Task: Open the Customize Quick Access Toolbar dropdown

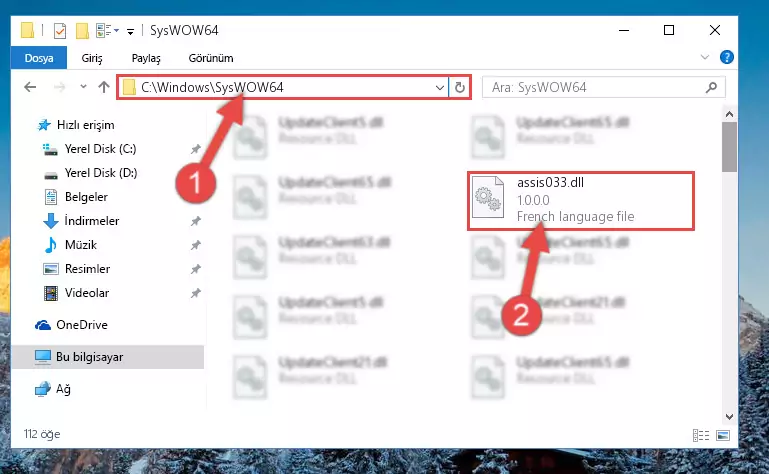Action: pos(130,32)
